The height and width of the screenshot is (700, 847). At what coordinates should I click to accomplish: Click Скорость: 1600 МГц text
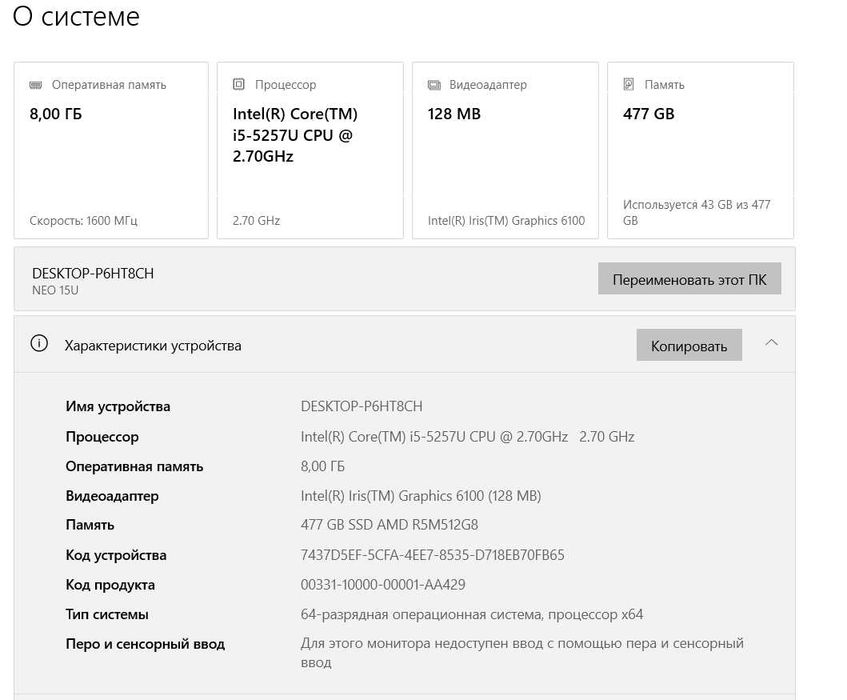[x=84, y=220]
